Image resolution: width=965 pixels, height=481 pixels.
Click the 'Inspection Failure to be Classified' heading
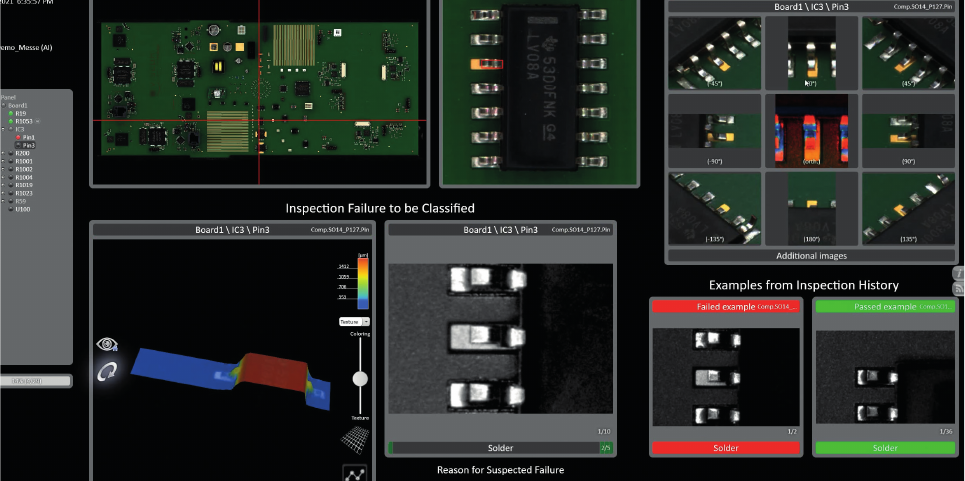point(380,208)
